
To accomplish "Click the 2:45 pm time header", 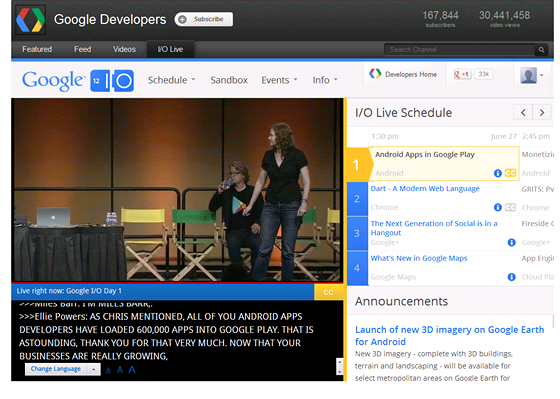I will tap(536, 136).
